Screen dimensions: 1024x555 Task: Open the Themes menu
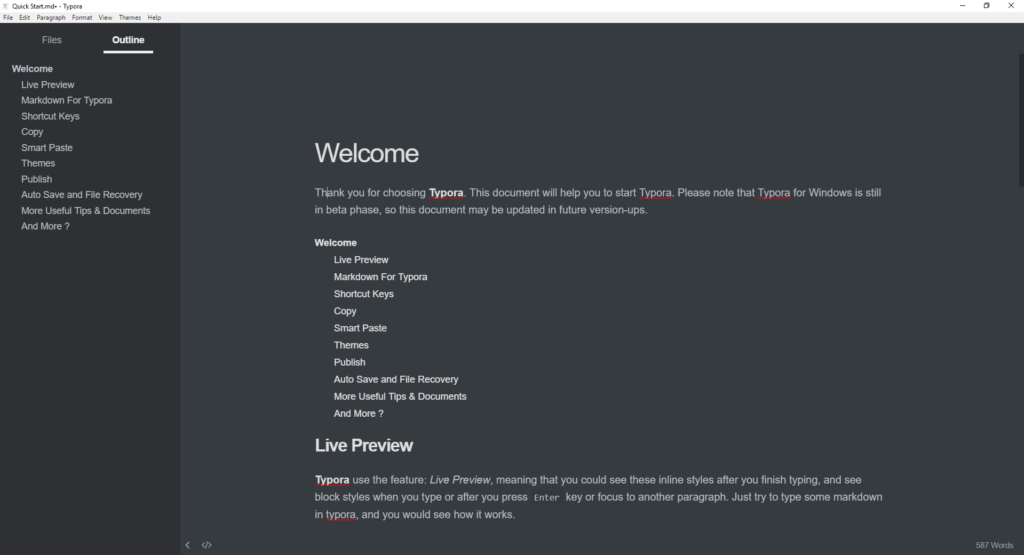click(x=129, y=18)
